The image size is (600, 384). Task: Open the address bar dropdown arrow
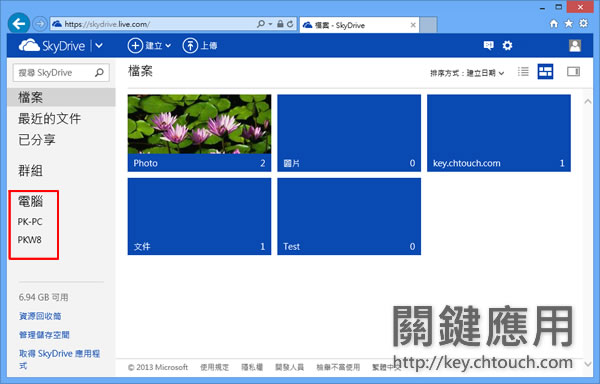tap(270, 24)
